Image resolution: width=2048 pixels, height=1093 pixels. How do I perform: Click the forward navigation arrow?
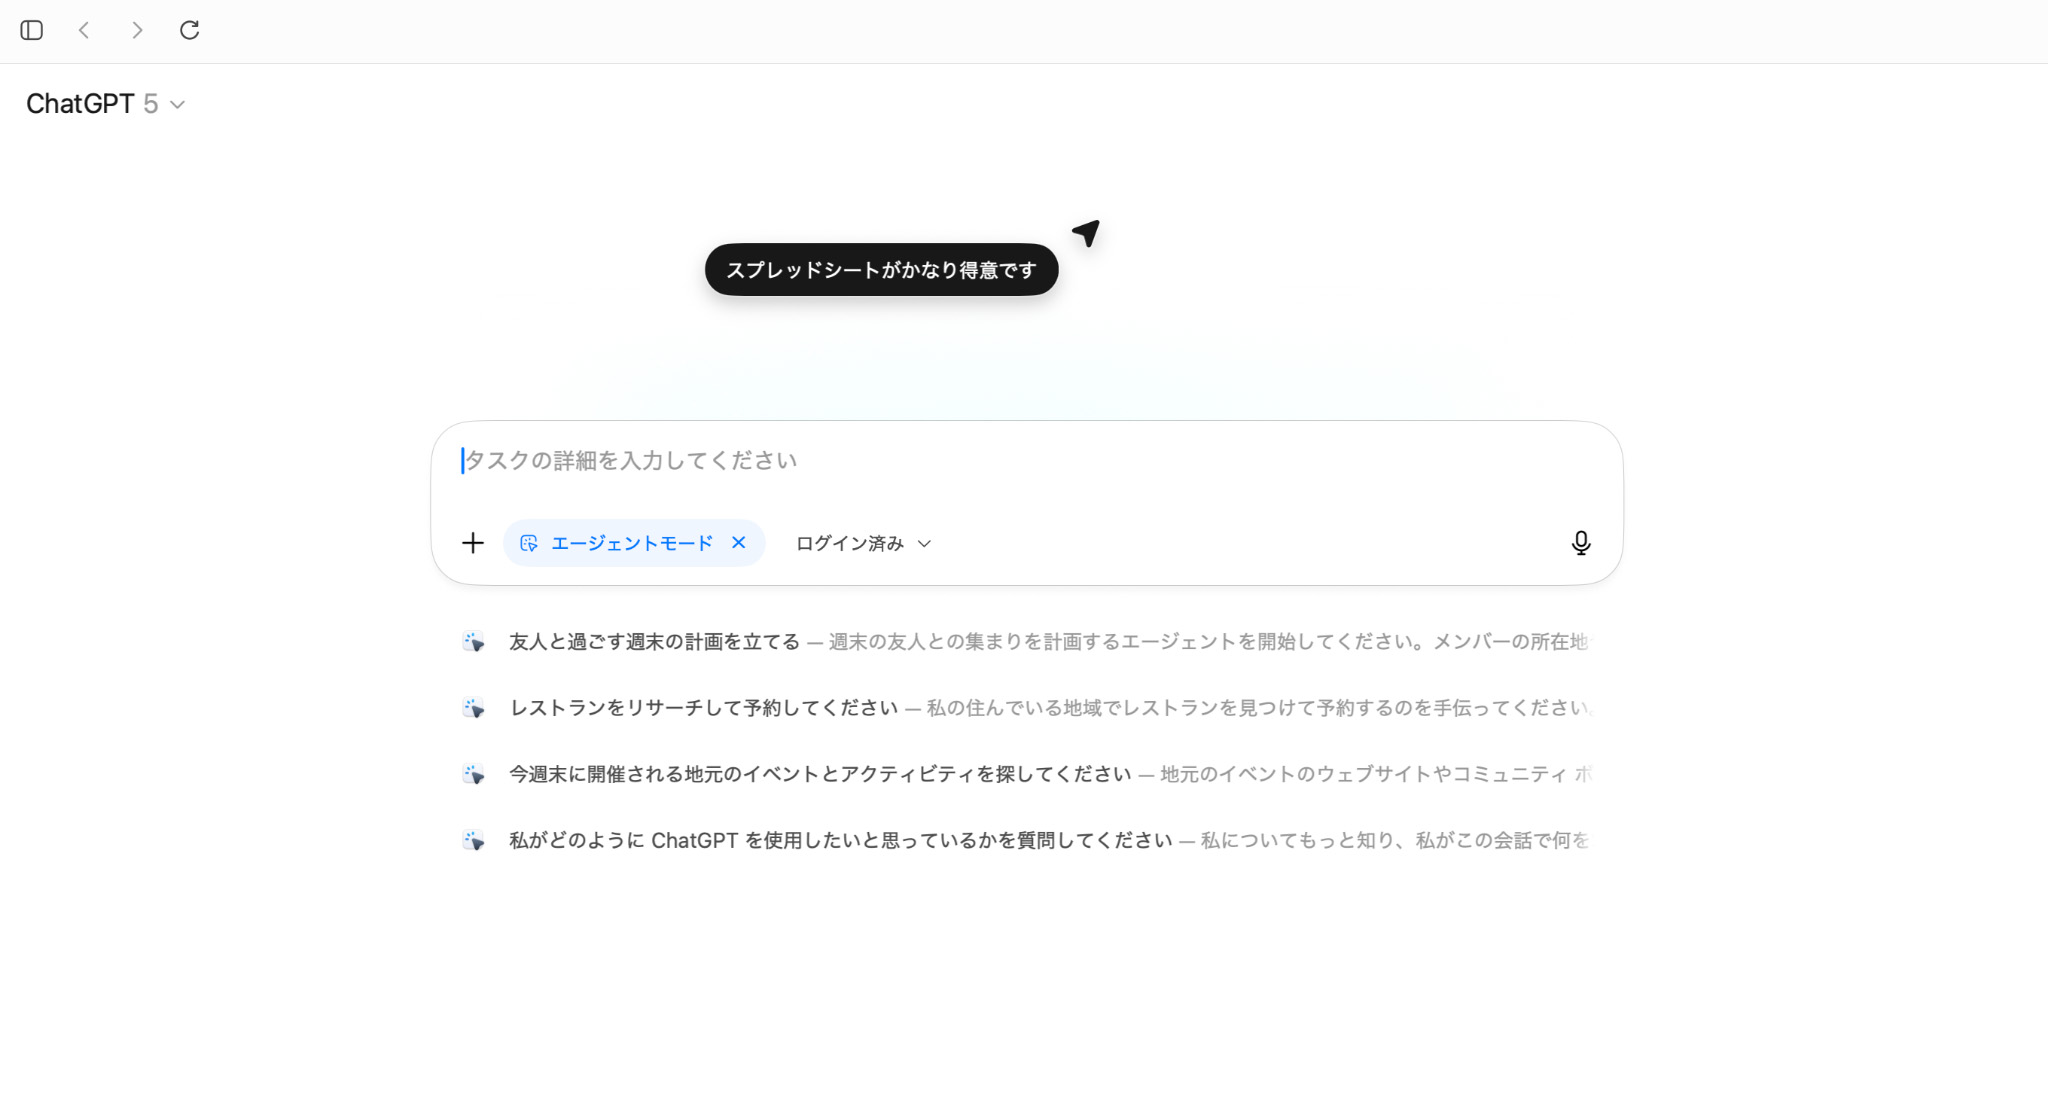[137, 30]
